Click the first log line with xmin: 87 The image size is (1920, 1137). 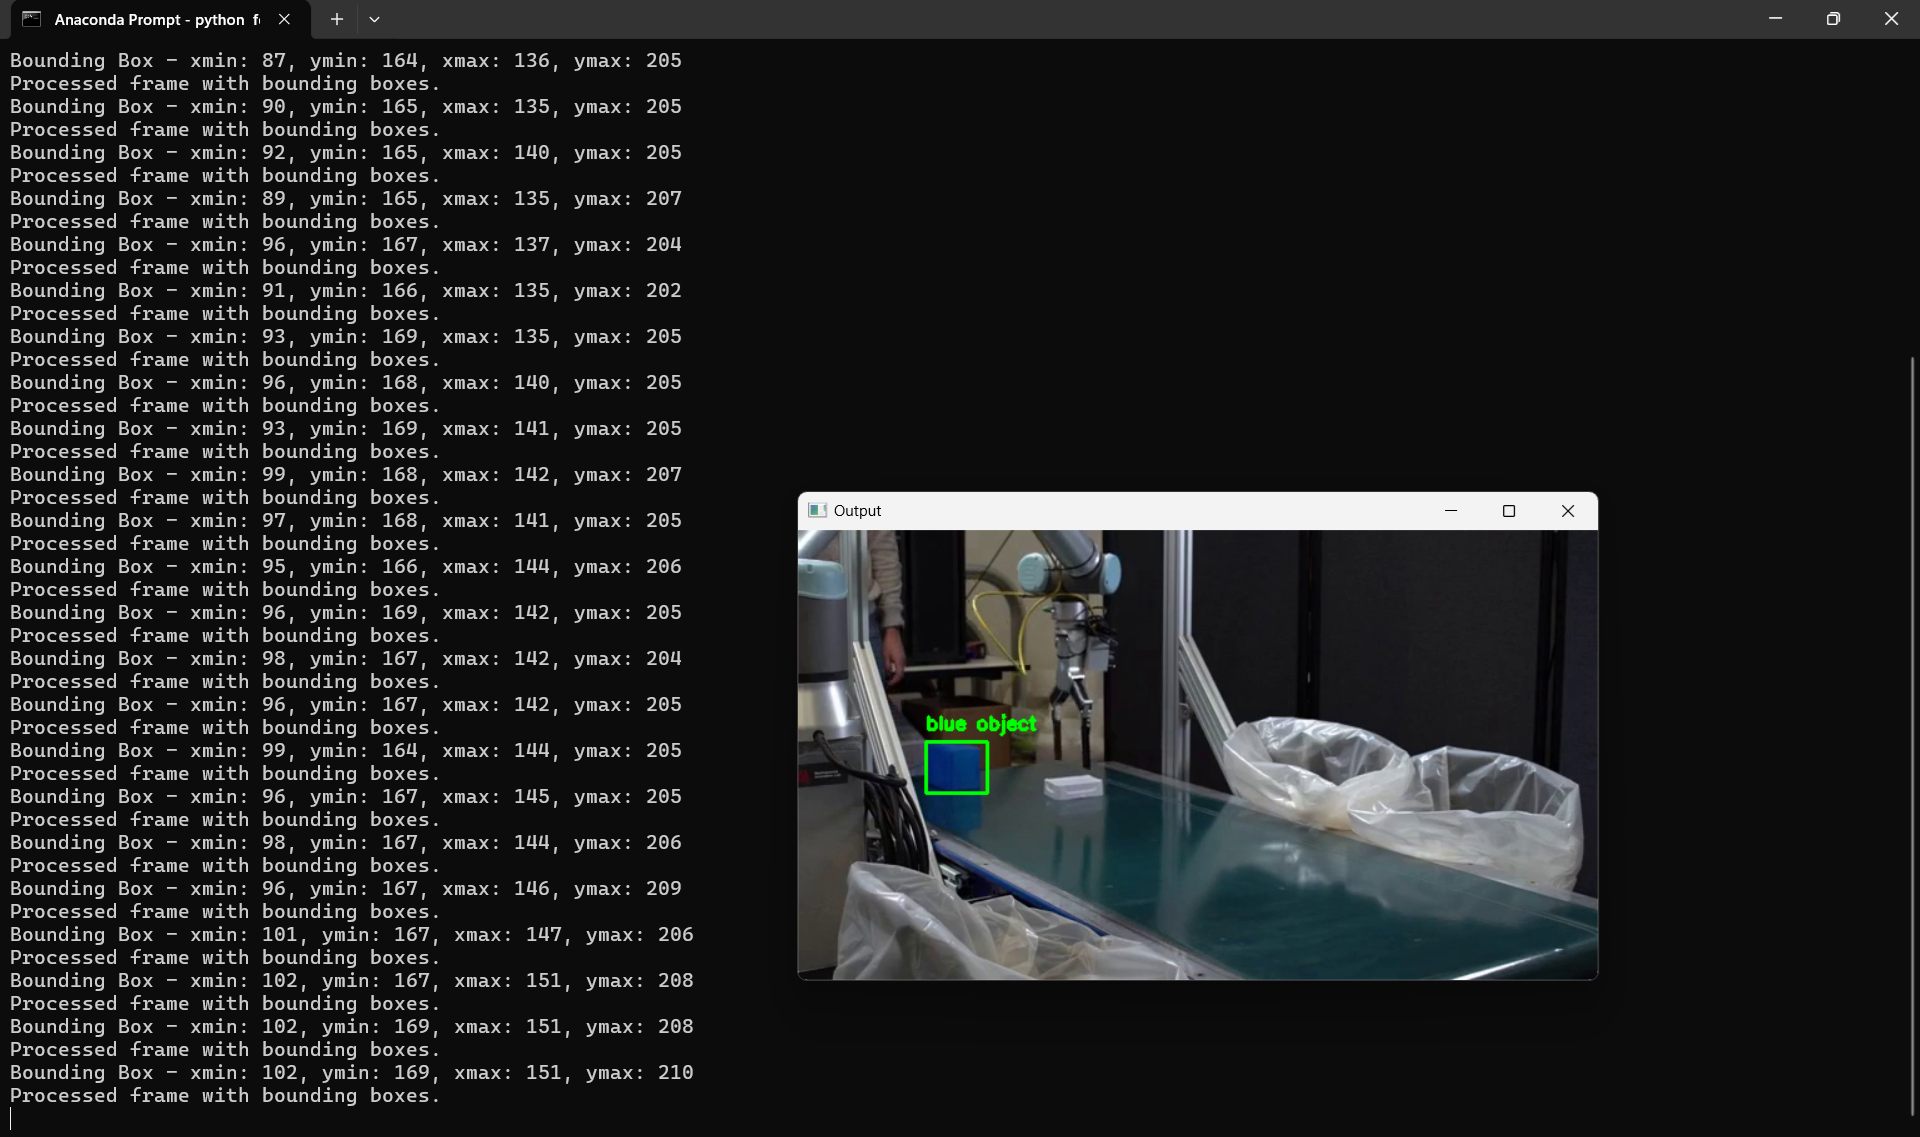345,61
